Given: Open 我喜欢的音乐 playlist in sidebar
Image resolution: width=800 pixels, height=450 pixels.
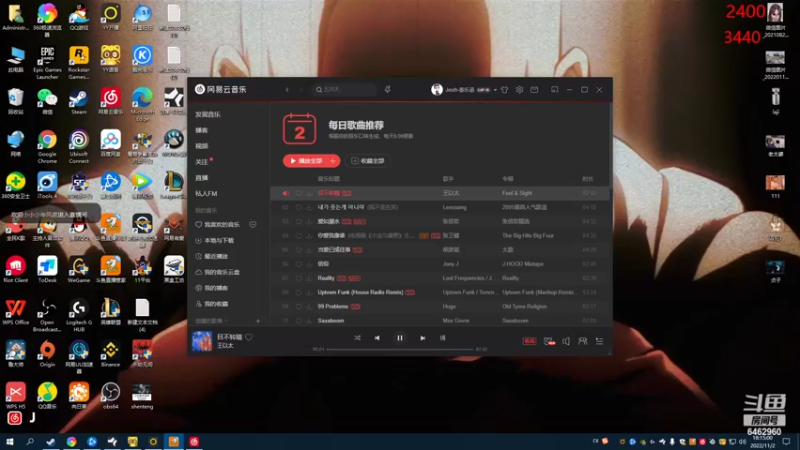Looking at the screenshot, I should click(222, 224).
